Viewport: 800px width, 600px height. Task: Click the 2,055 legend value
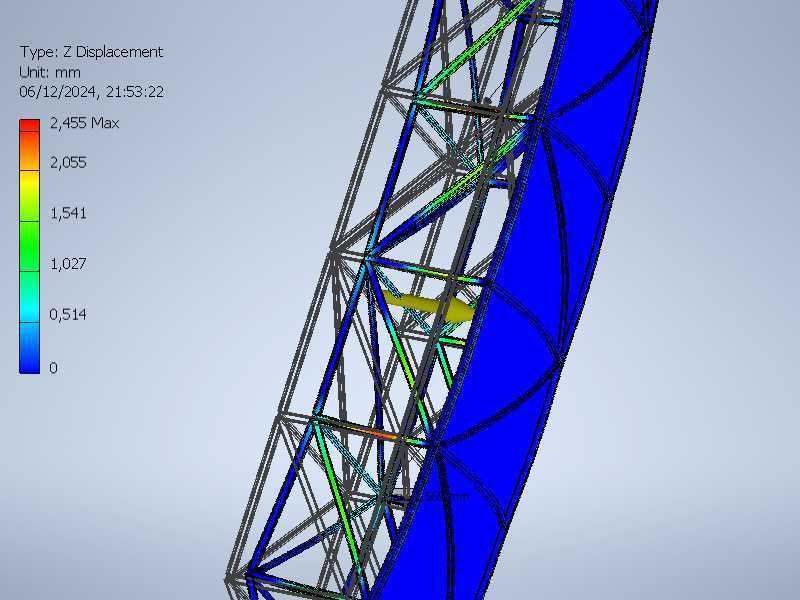pos(68,163)
